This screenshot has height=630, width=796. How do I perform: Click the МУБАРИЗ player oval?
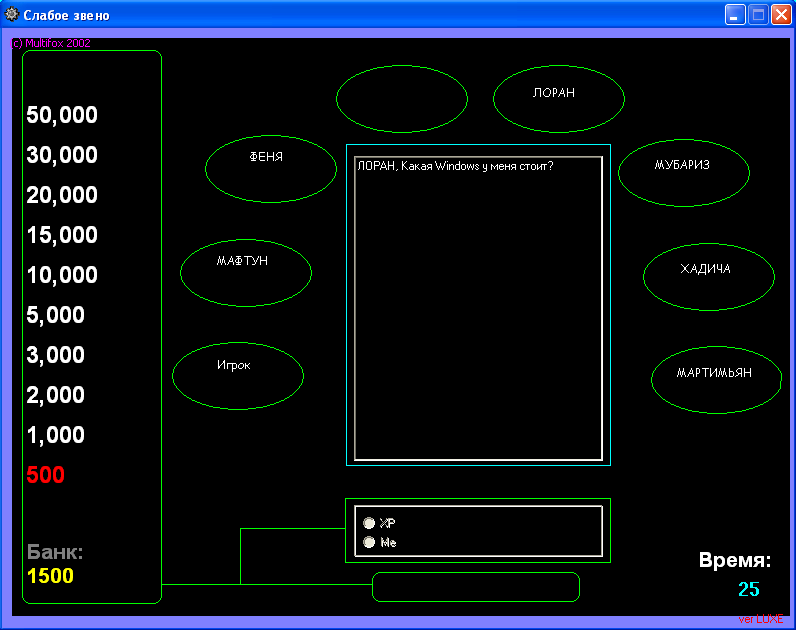pos(683,173)
